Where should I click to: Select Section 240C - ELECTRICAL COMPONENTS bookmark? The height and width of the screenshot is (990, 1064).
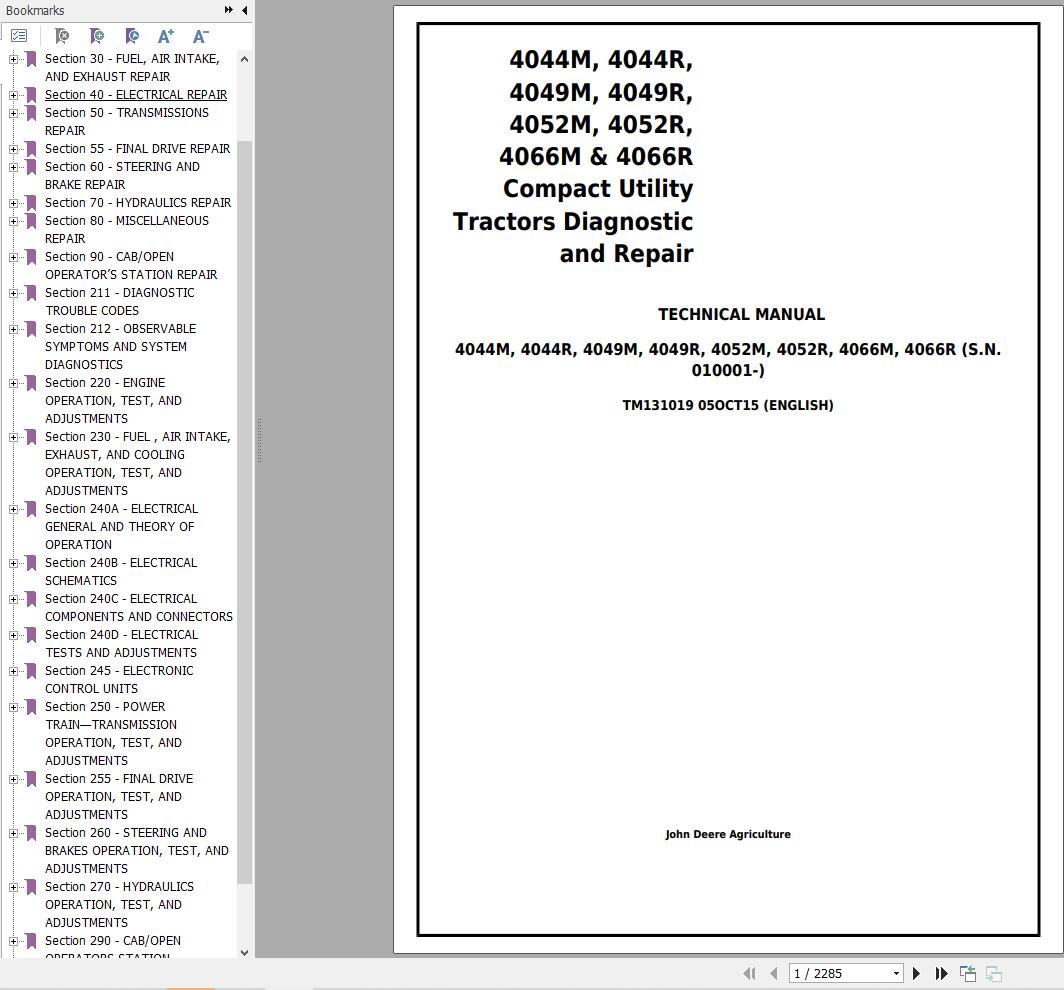(139, 607)
